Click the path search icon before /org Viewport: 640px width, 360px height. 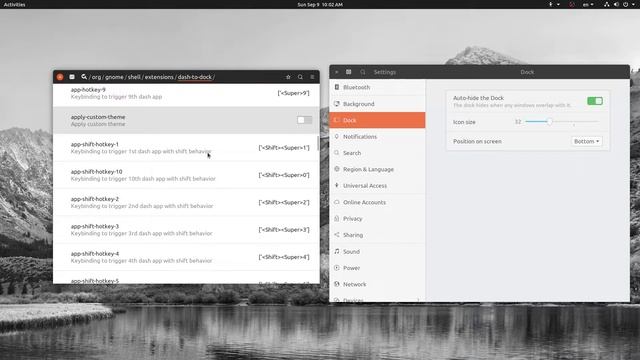[84, 76]
